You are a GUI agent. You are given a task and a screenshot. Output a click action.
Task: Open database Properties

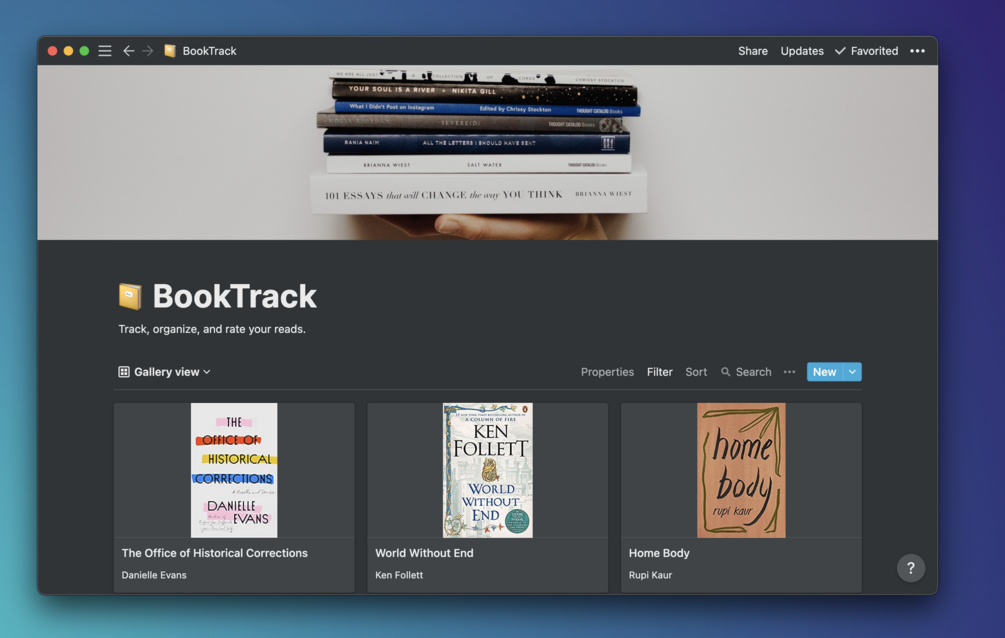click(607, 372)
